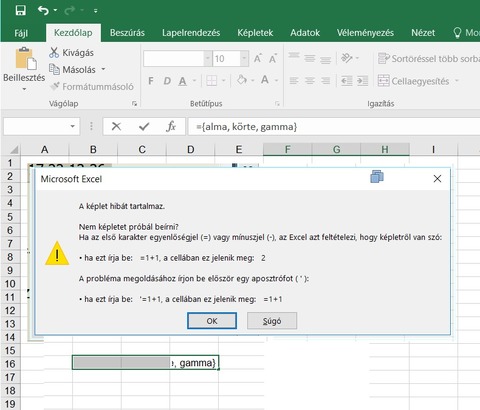Expand the Beillesztés dropdown arrow

(x=24, y=89)
